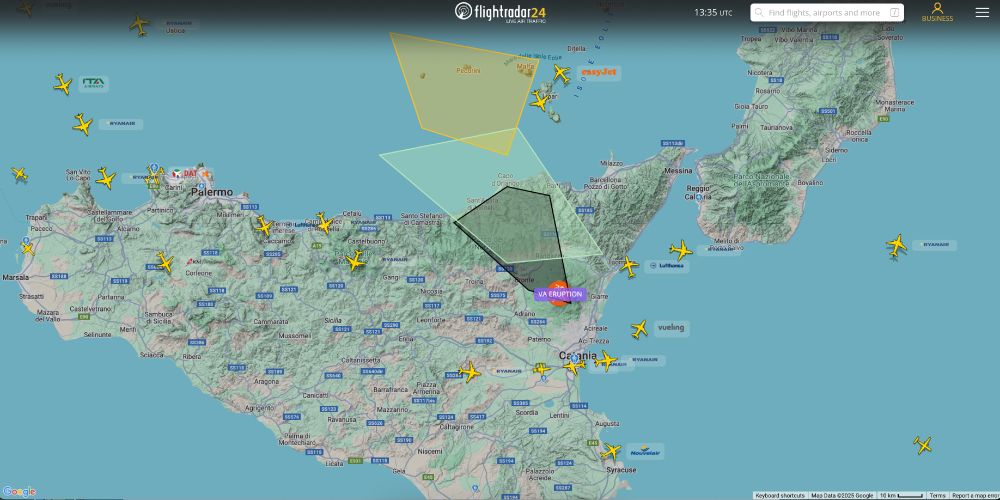Open the Reggio Calabria airport pin
The height and width of the screenshot is (500, 1000).
click(x=700, y=198)
